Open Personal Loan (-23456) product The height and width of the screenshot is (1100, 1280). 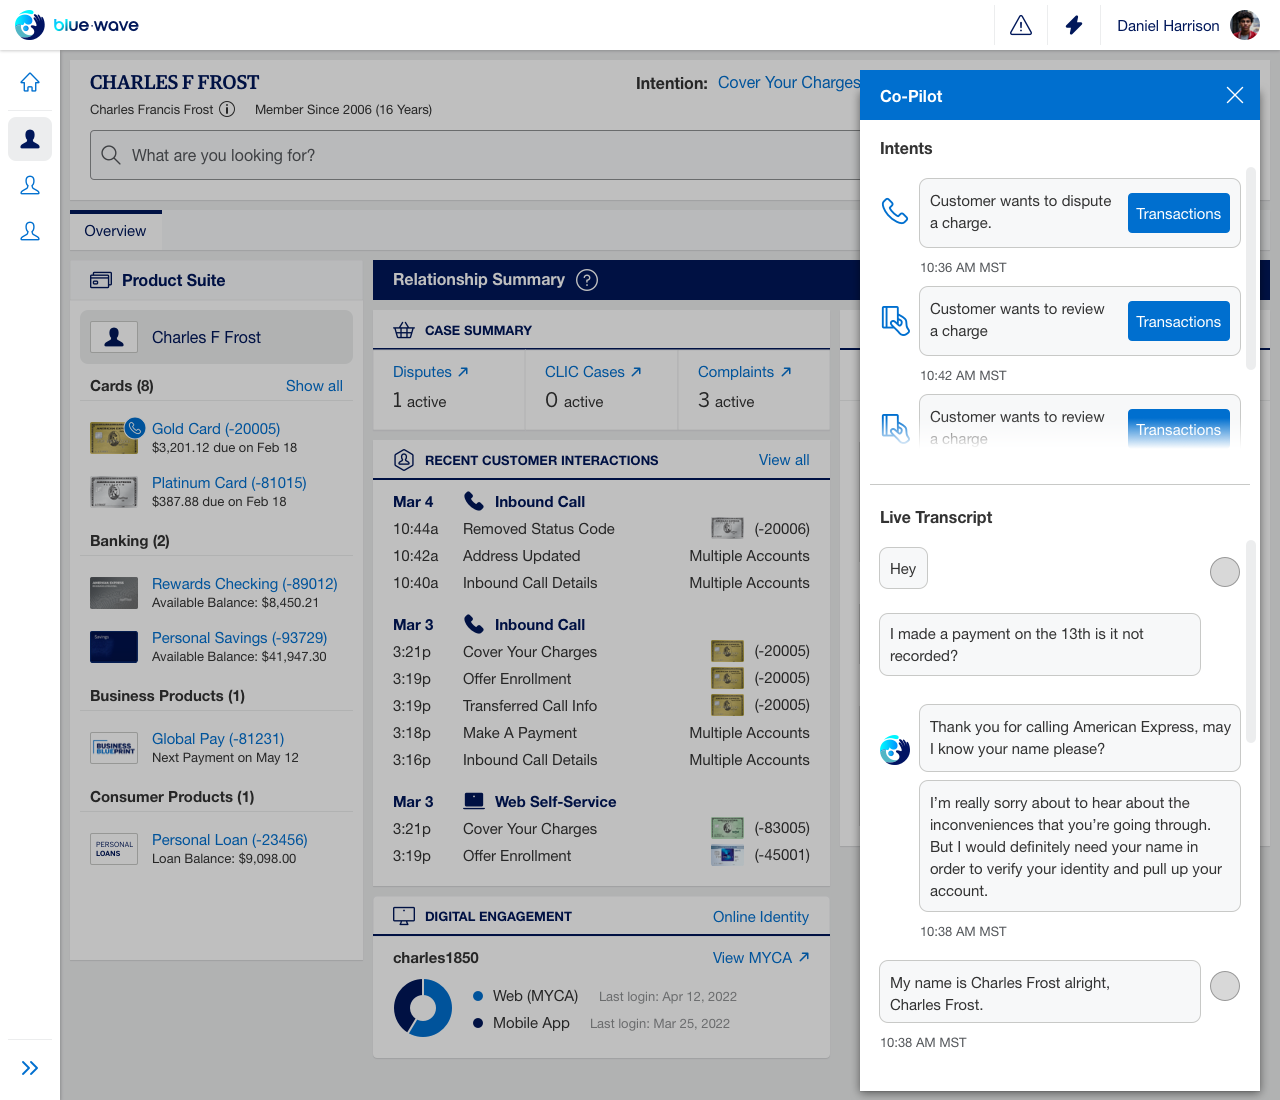click(x=230, y=839)
